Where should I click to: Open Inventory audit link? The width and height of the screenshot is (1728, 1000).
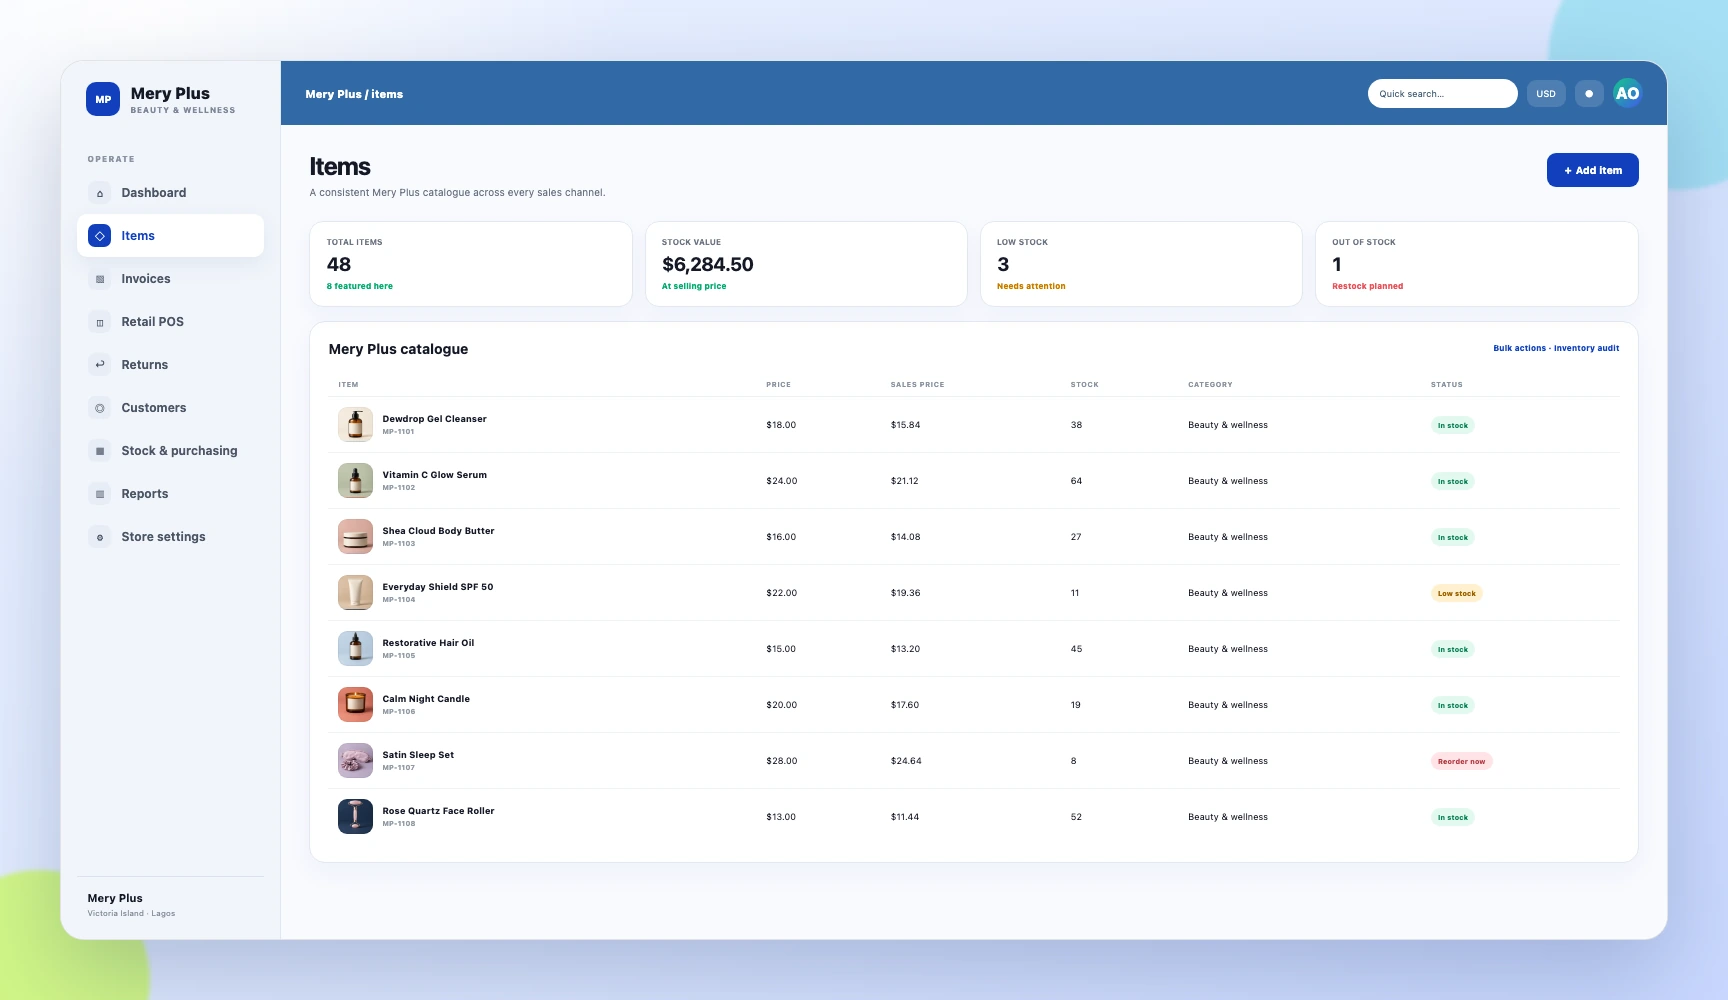[1586, 348]
